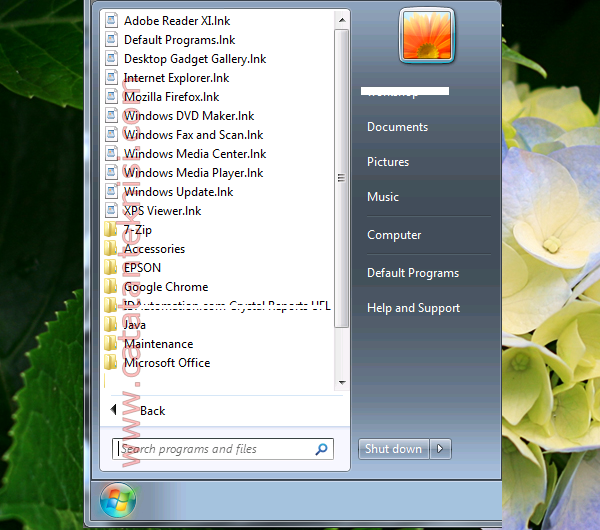Open Pictures from the right pane

click(x=388, y=162)
